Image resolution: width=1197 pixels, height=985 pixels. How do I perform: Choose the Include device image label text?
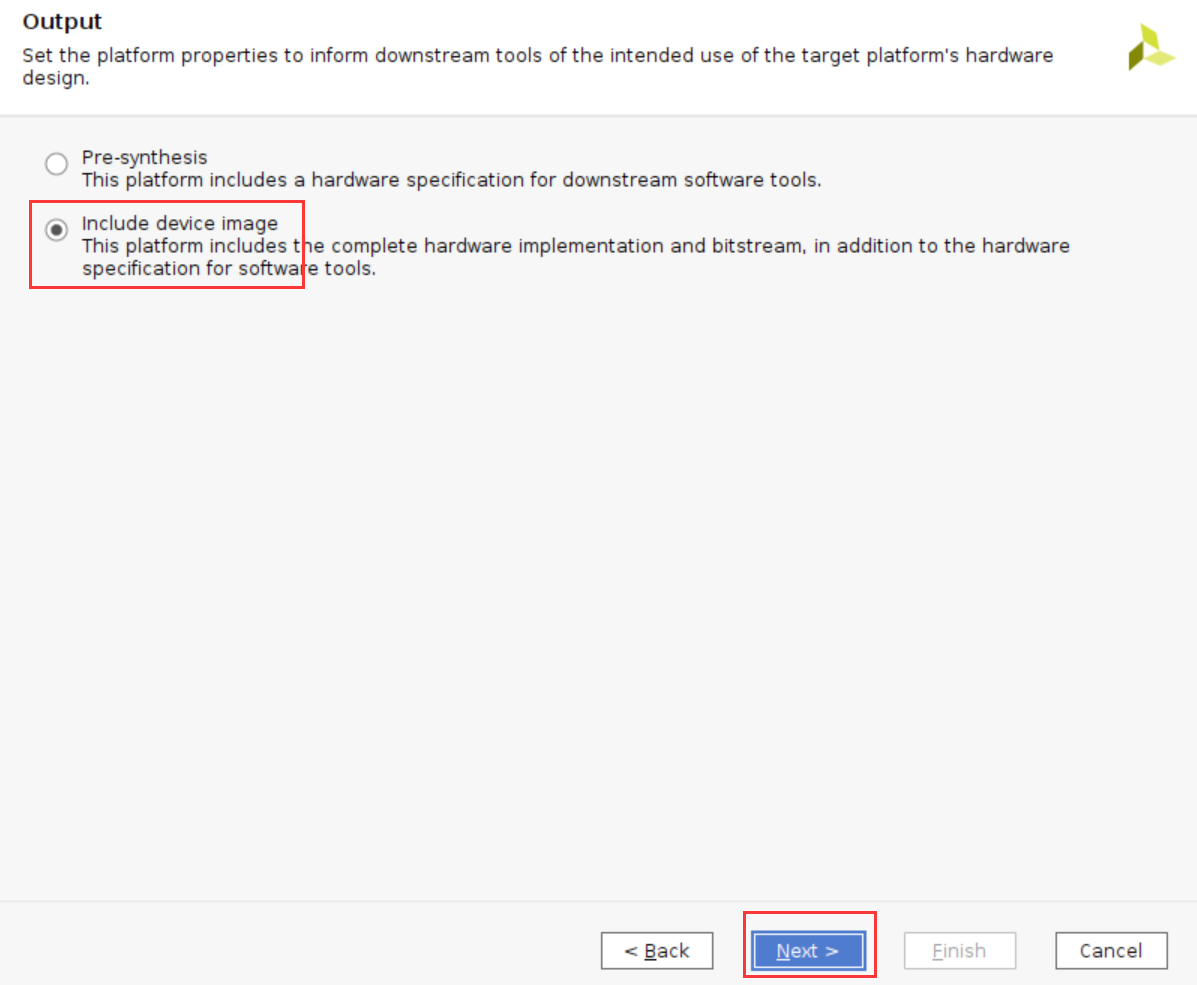coord(180,224)
